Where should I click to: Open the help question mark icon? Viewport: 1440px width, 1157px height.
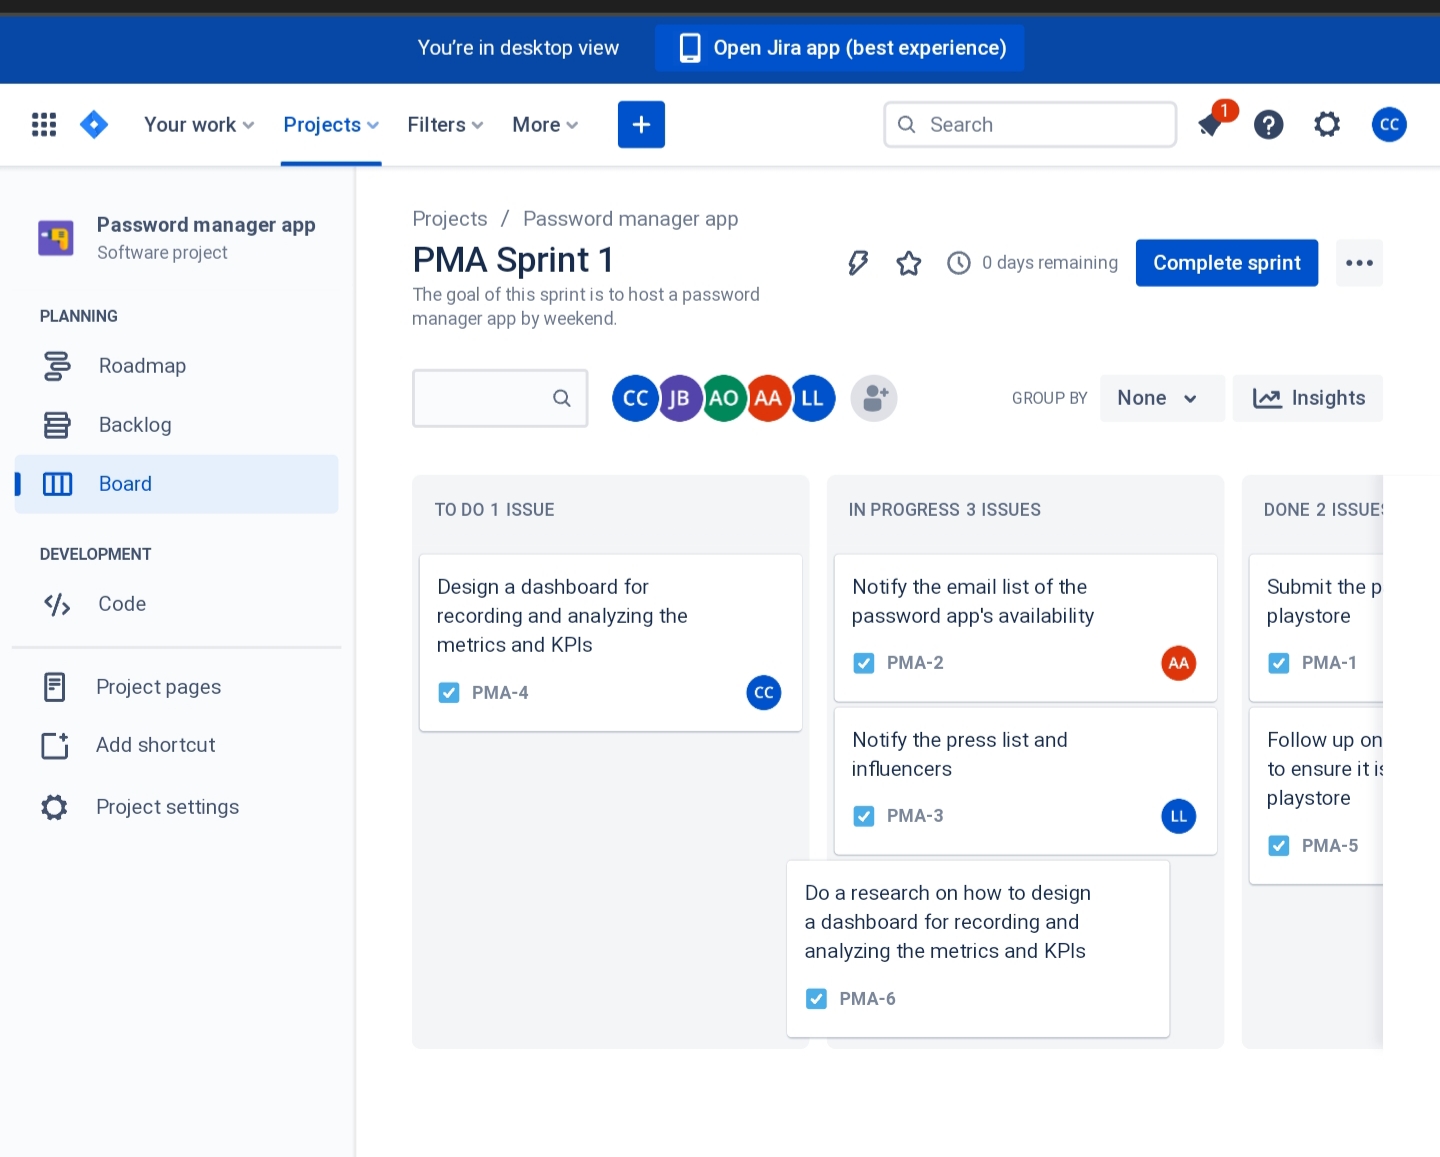click(x=1269, y=125)
